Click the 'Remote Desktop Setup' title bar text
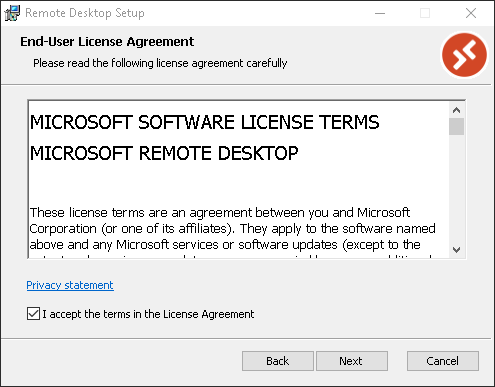Image resolution: width=495 pixels, height=387 pixels. (x=85, y=13)
